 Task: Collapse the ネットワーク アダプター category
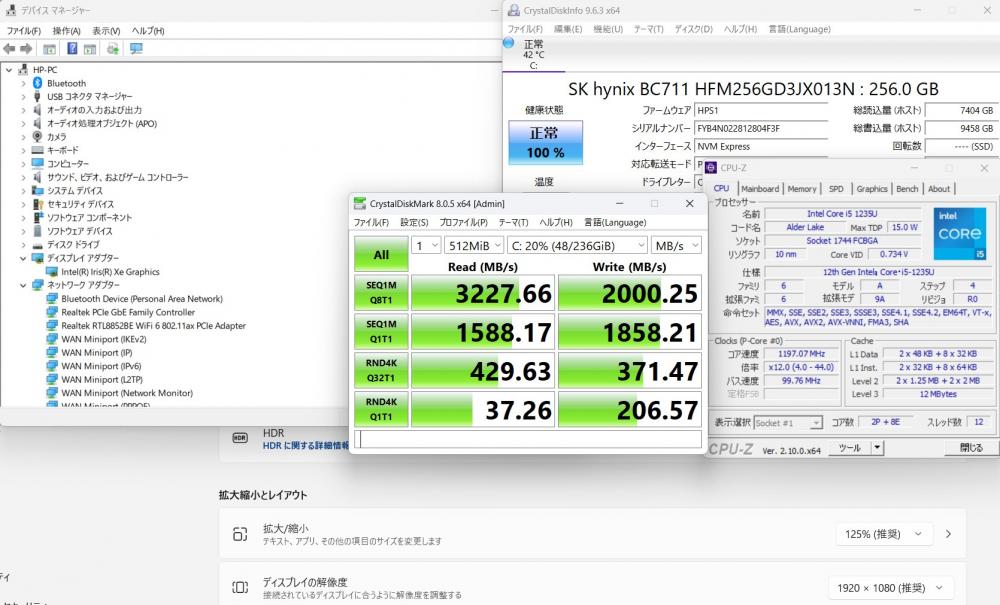click(x=23, y=285)
